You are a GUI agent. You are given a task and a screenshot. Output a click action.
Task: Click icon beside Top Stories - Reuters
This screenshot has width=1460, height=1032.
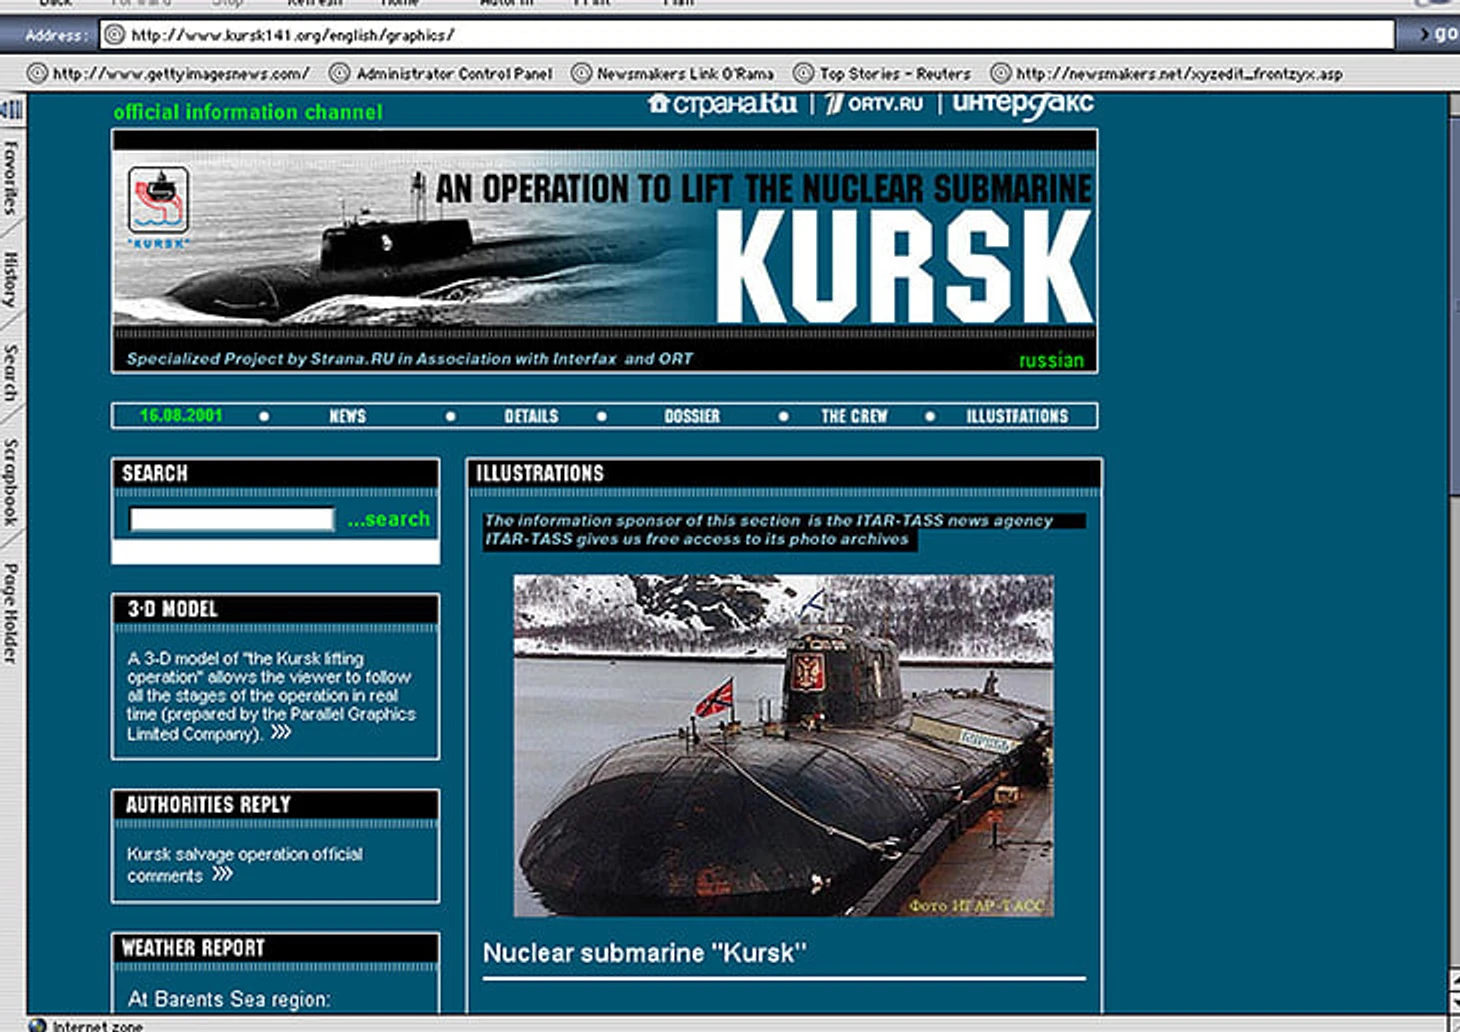click(x=803, y=73)
